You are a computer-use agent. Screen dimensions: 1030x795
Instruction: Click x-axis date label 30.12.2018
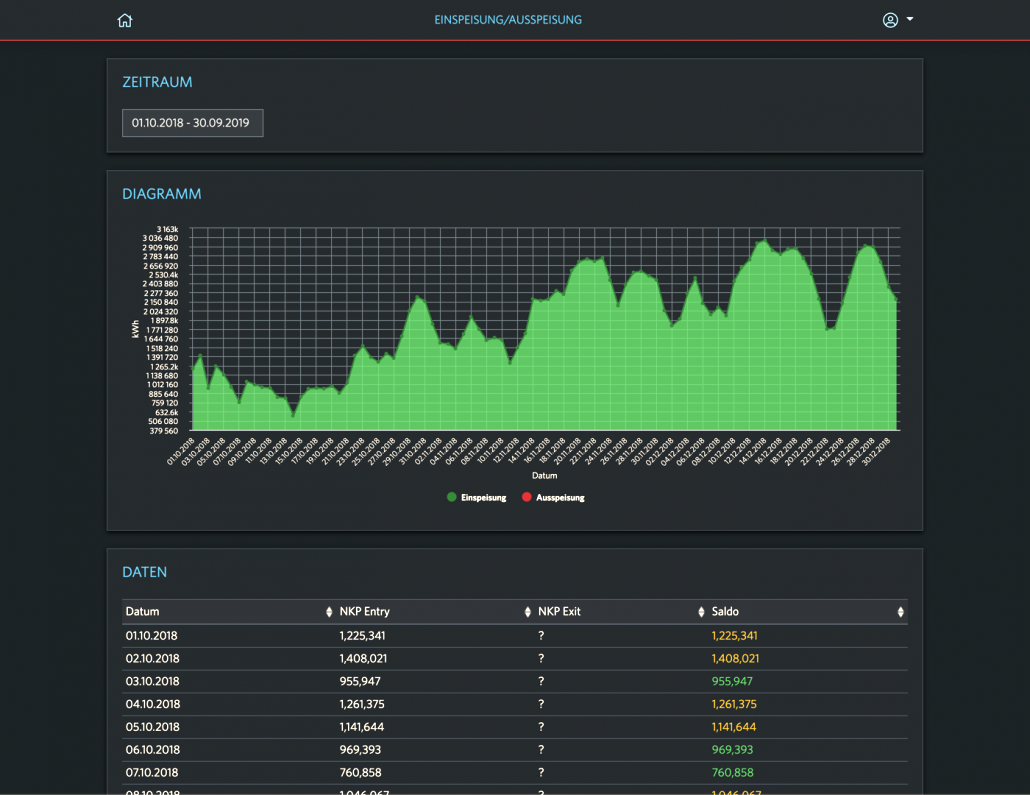[x=876, y=451]
